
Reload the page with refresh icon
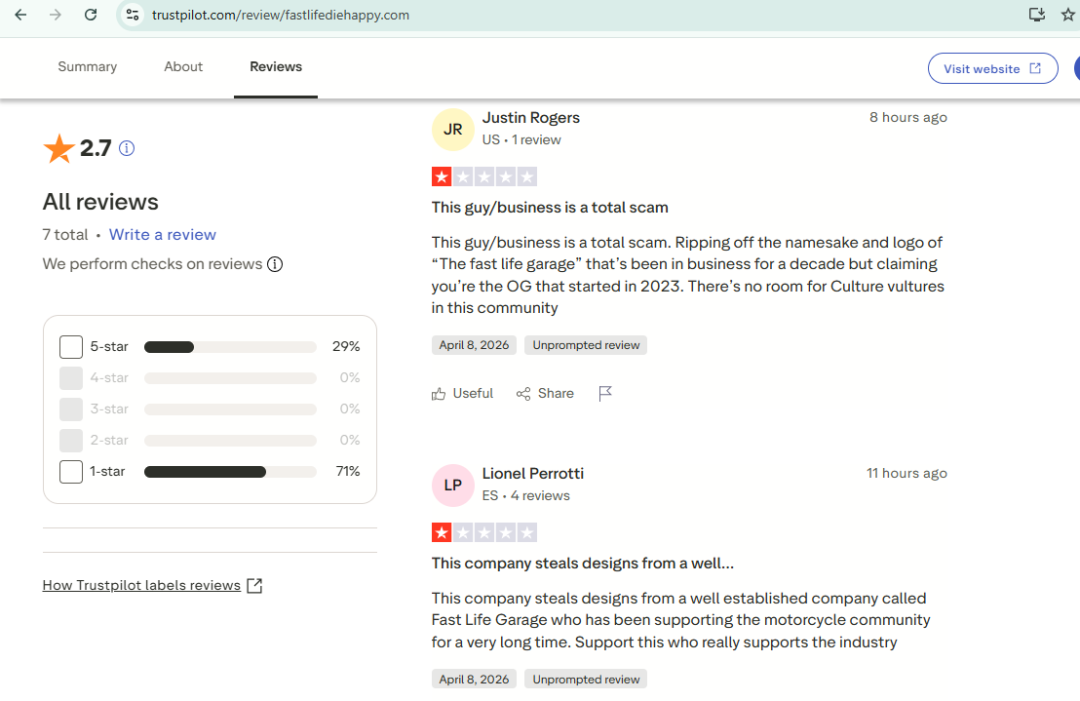click(x=91, y=15)
